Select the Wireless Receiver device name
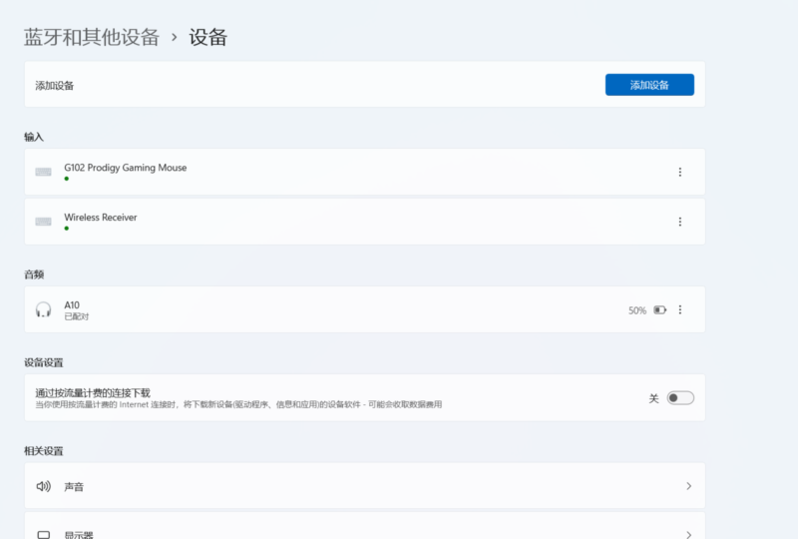Screen dimensions: 798x539 point(100,217)
